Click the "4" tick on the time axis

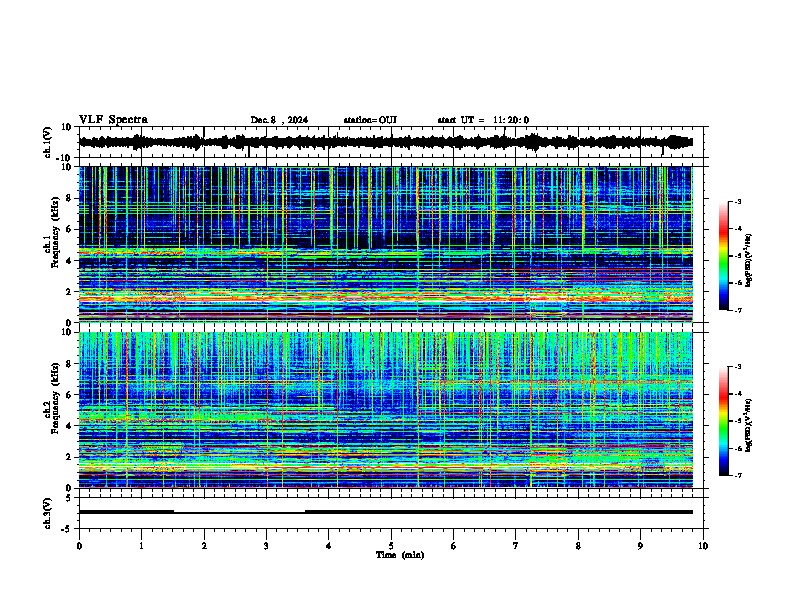pyautogui.click(x=329, y=546)
